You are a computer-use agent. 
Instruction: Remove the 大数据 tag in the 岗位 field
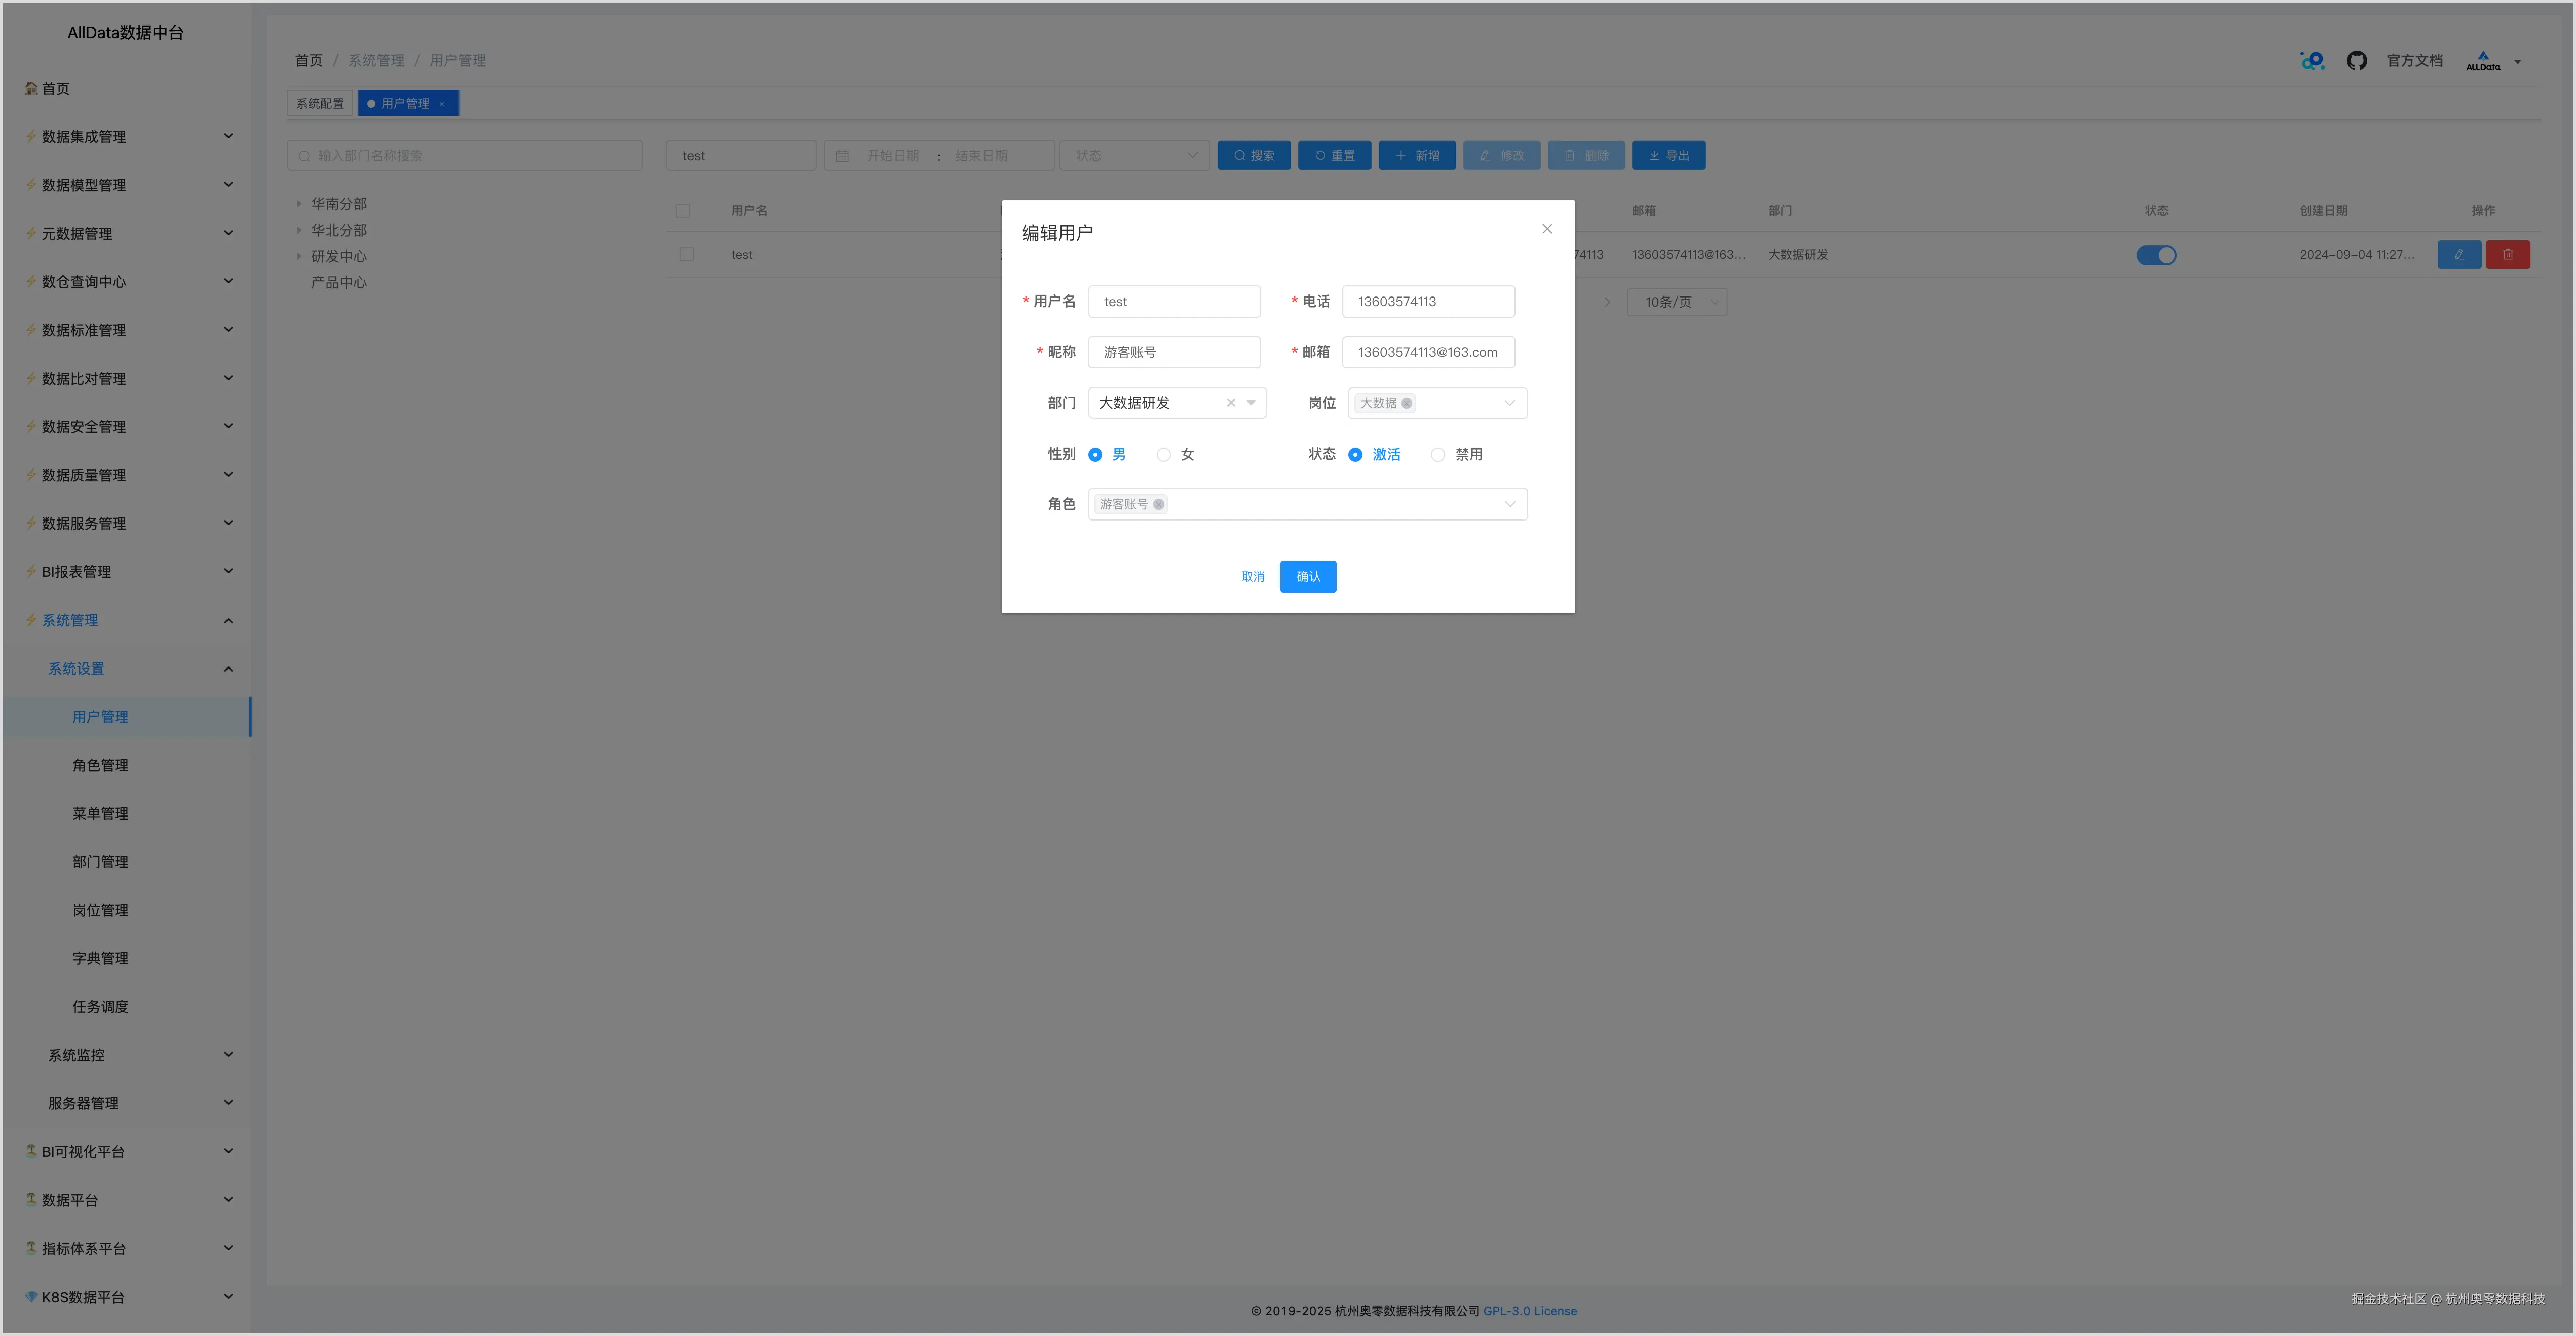[1408, 403]
